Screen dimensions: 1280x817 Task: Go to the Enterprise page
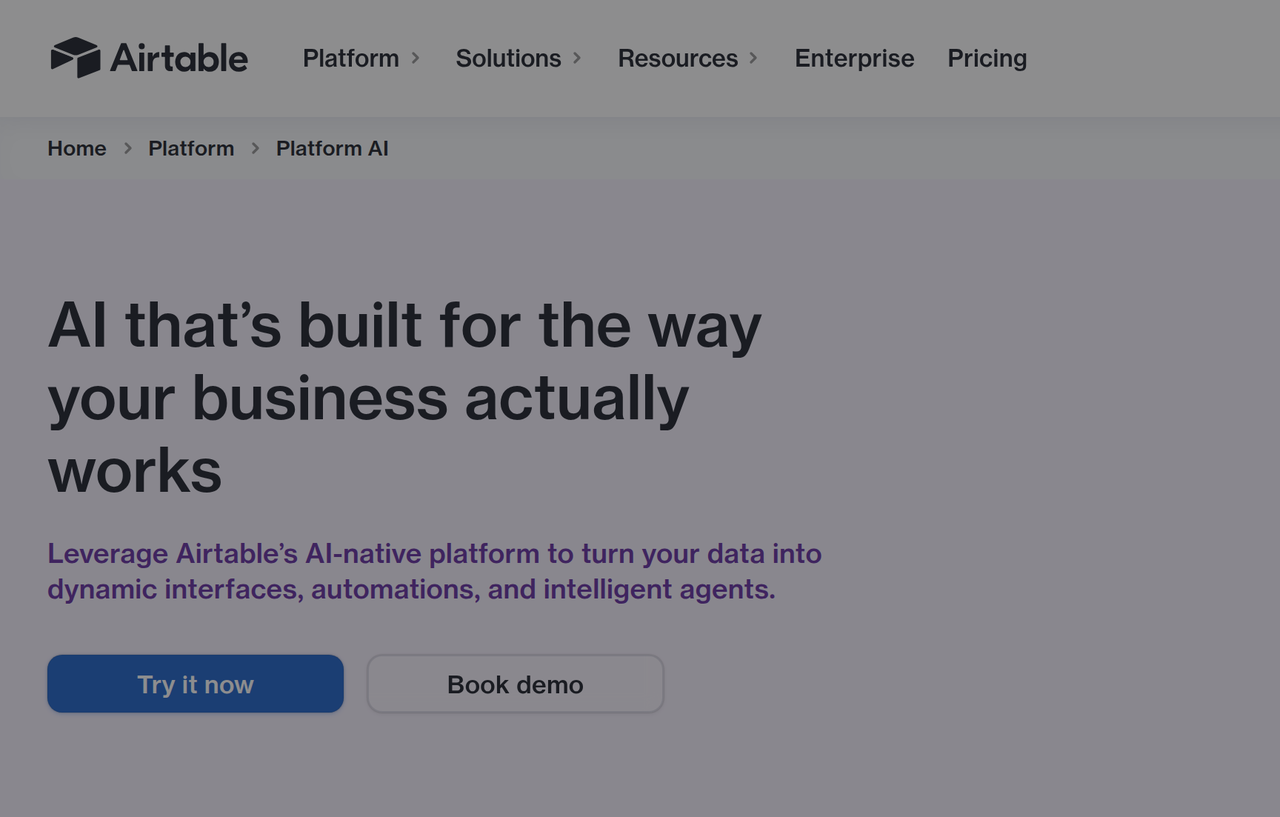[854, 58]
